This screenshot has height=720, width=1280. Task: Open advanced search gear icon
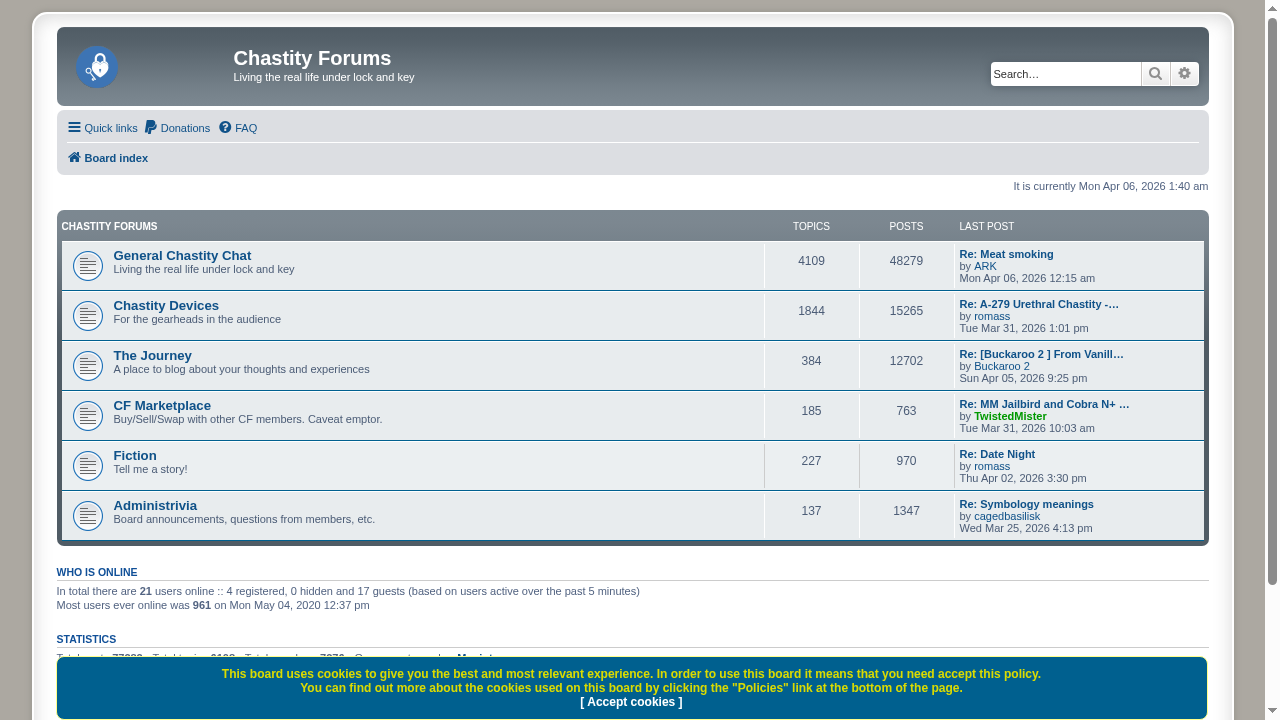tap(1185, 74)
